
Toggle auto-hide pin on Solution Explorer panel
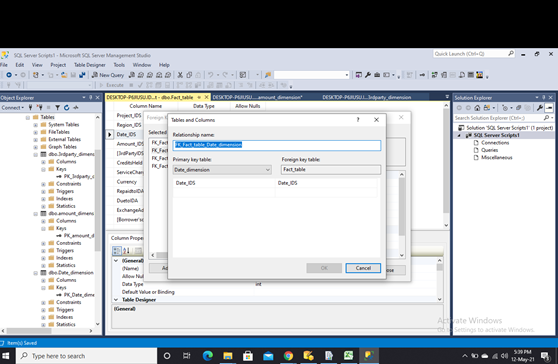[544, 97]
